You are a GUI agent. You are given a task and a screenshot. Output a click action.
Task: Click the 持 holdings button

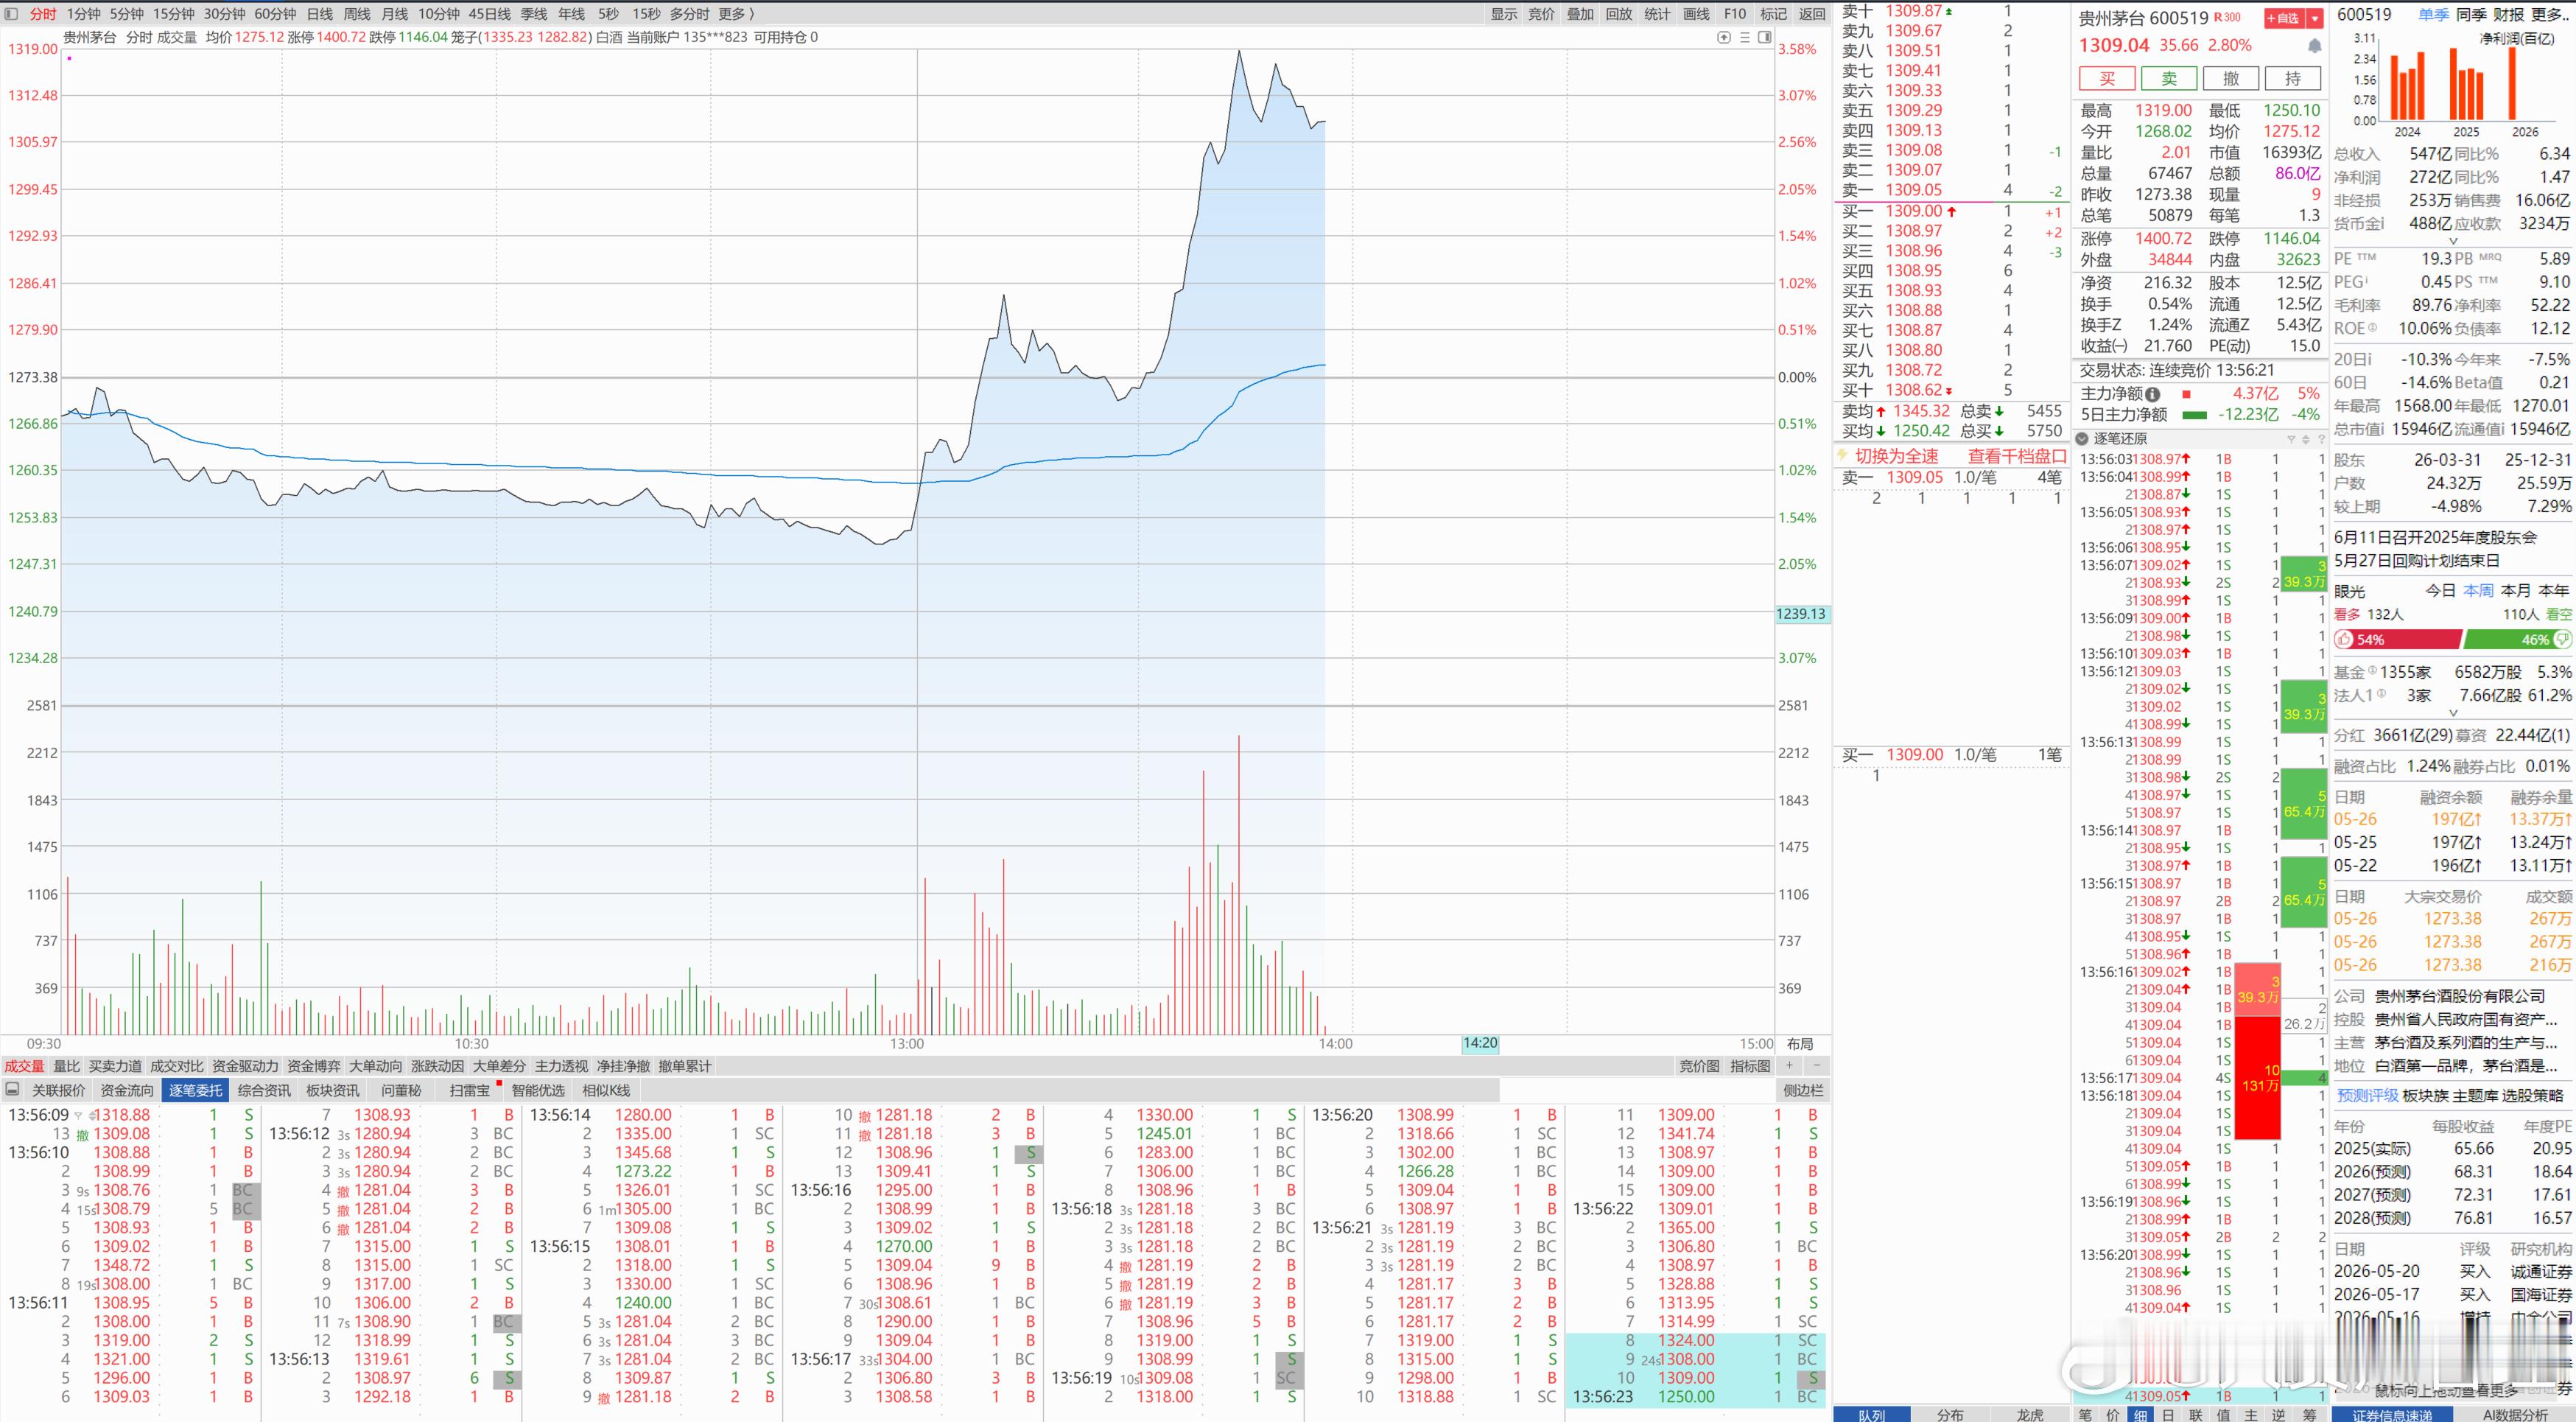2293,79
